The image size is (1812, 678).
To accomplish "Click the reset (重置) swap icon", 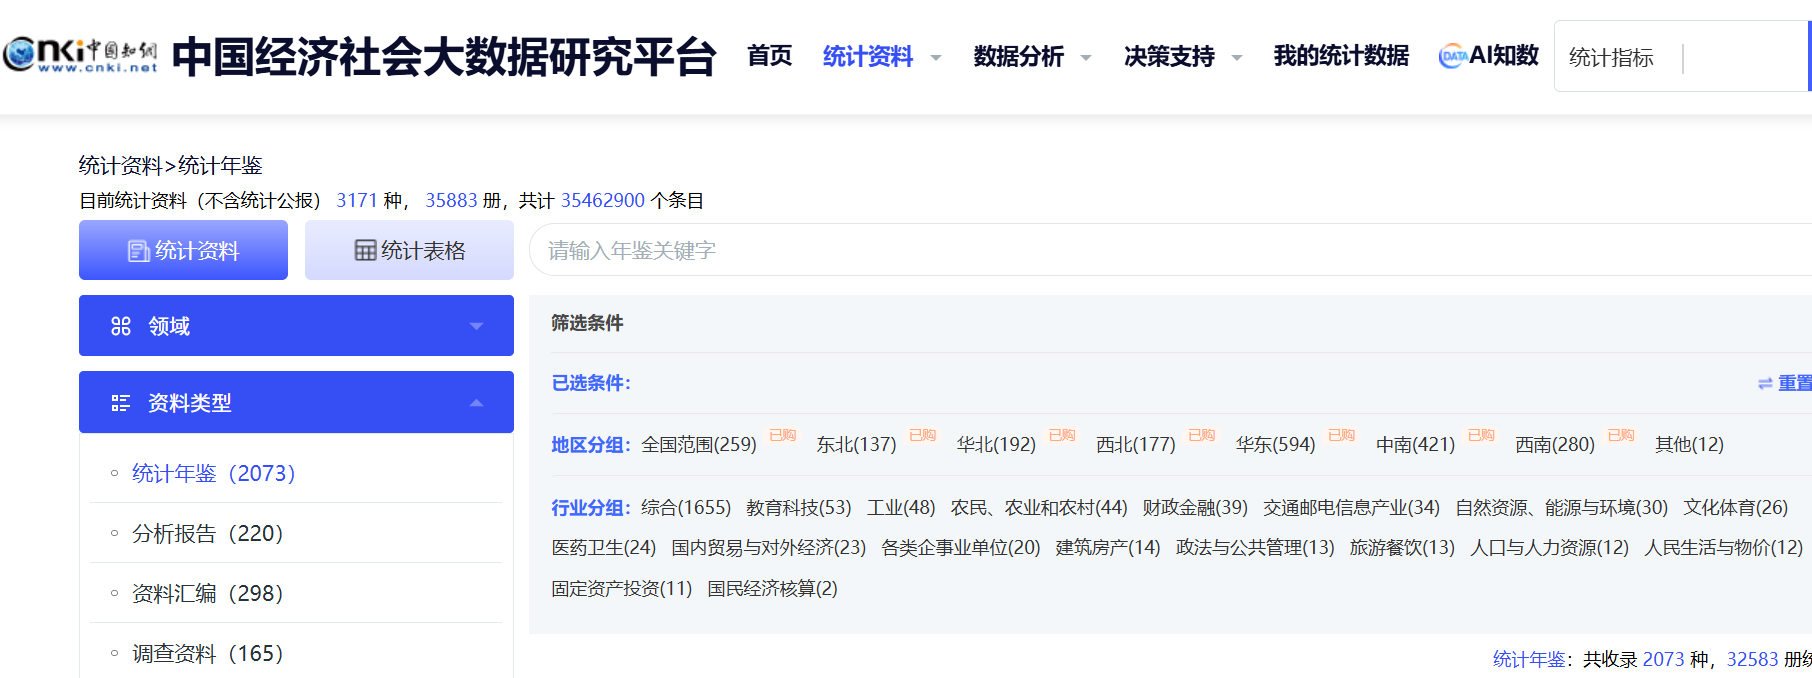I will [1765, 383].
